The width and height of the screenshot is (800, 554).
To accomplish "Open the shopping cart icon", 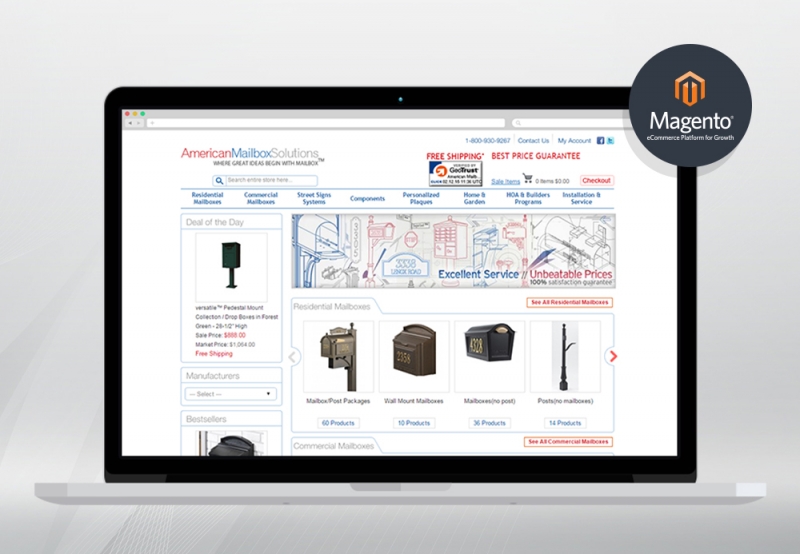I will (528, 178).
